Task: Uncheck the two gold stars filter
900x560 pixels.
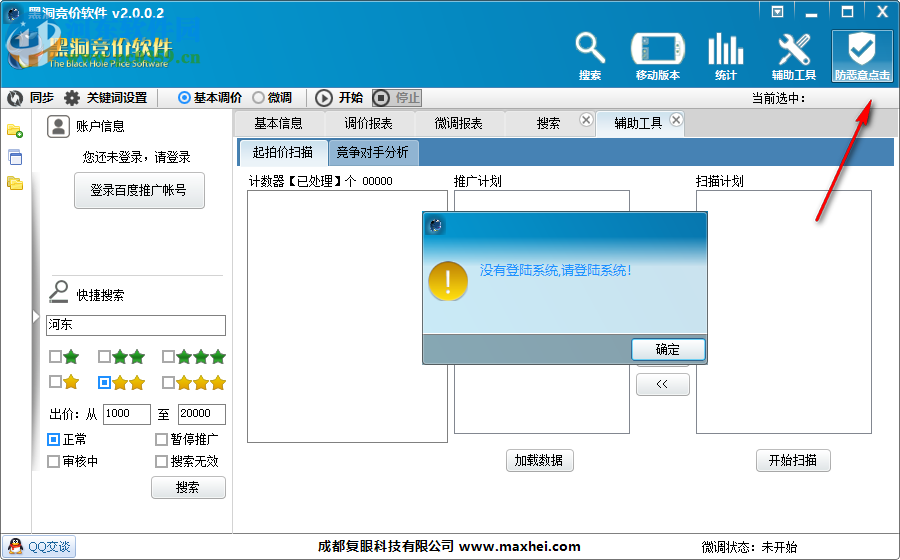Action: point(104,382)
